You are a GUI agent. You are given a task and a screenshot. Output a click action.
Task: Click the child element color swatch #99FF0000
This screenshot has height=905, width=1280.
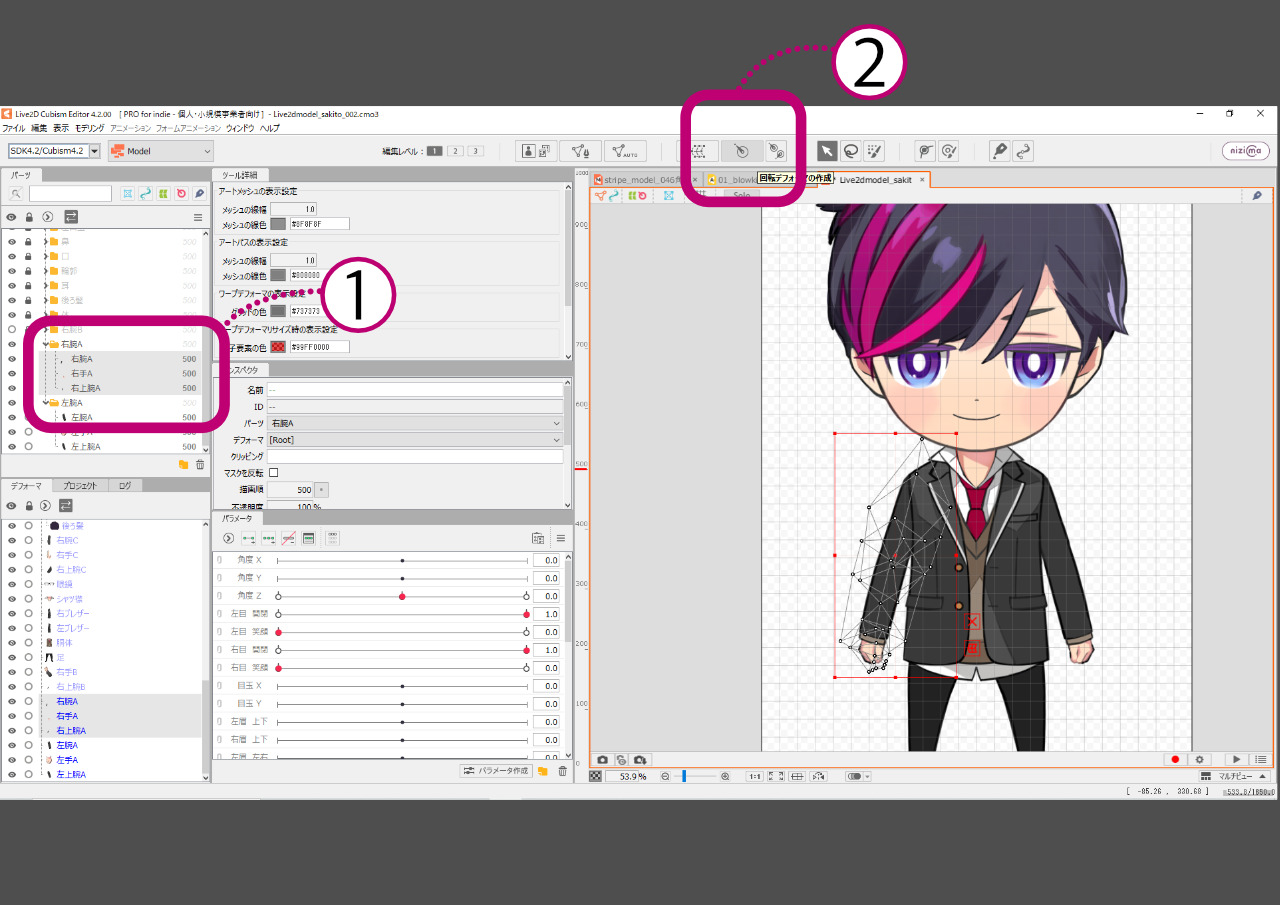click(278, 347)
